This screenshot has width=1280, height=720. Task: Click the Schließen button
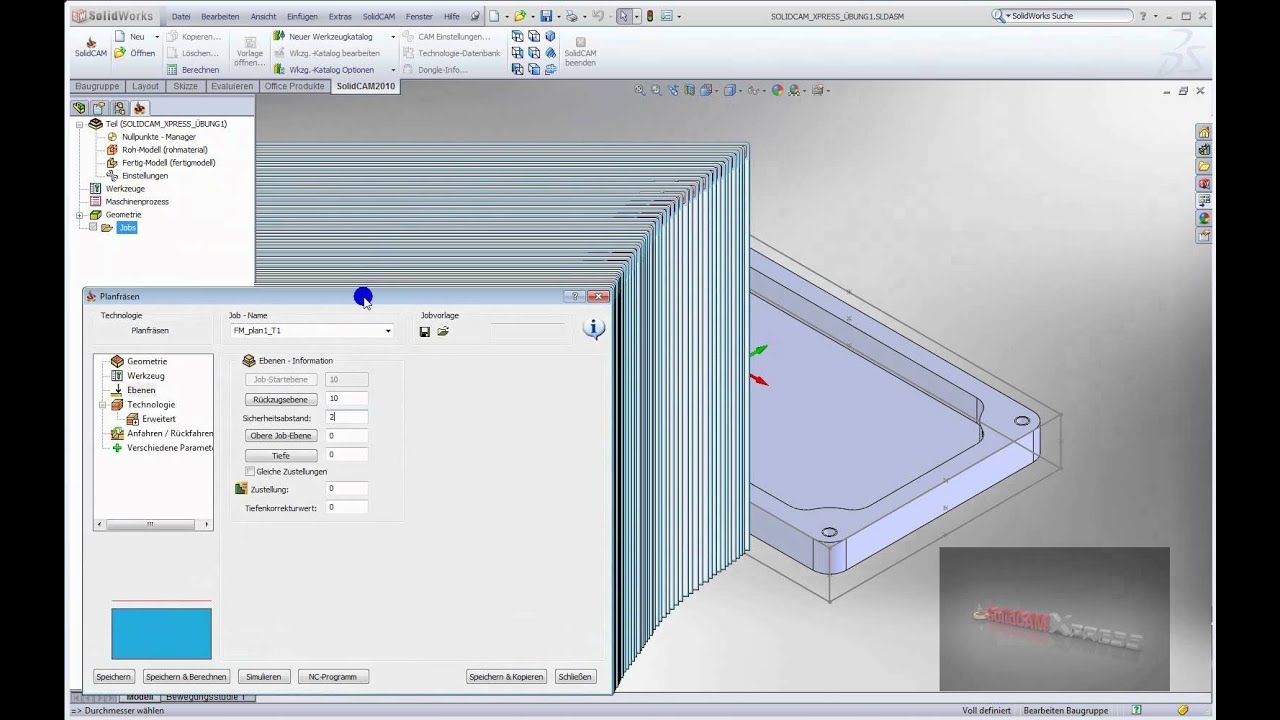[575, 677]
